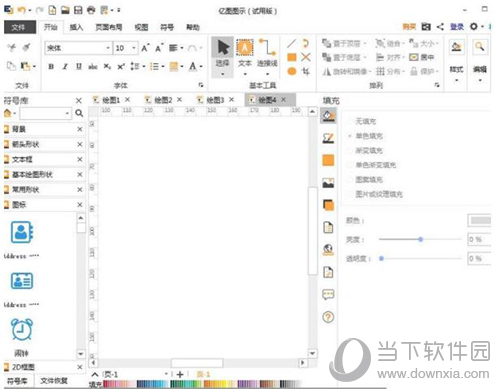Pick the straight line drawing tool
Image resolution: width=500 pixels, height=392 pixels.
tap(292, 43)
